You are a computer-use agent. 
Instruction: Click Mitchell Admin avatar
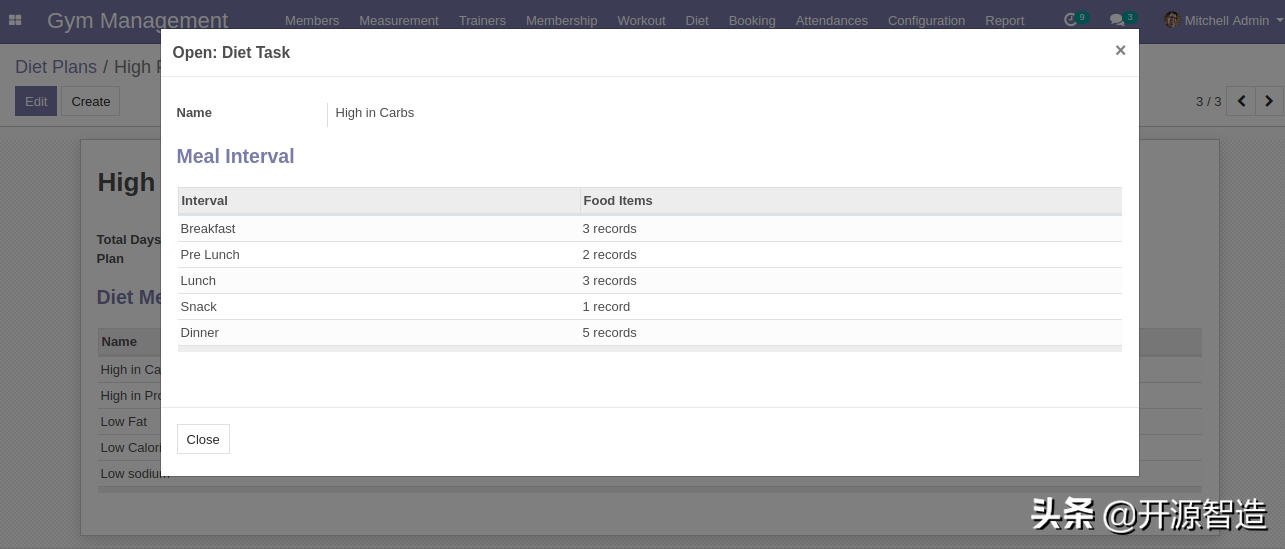click(1172, 20)
